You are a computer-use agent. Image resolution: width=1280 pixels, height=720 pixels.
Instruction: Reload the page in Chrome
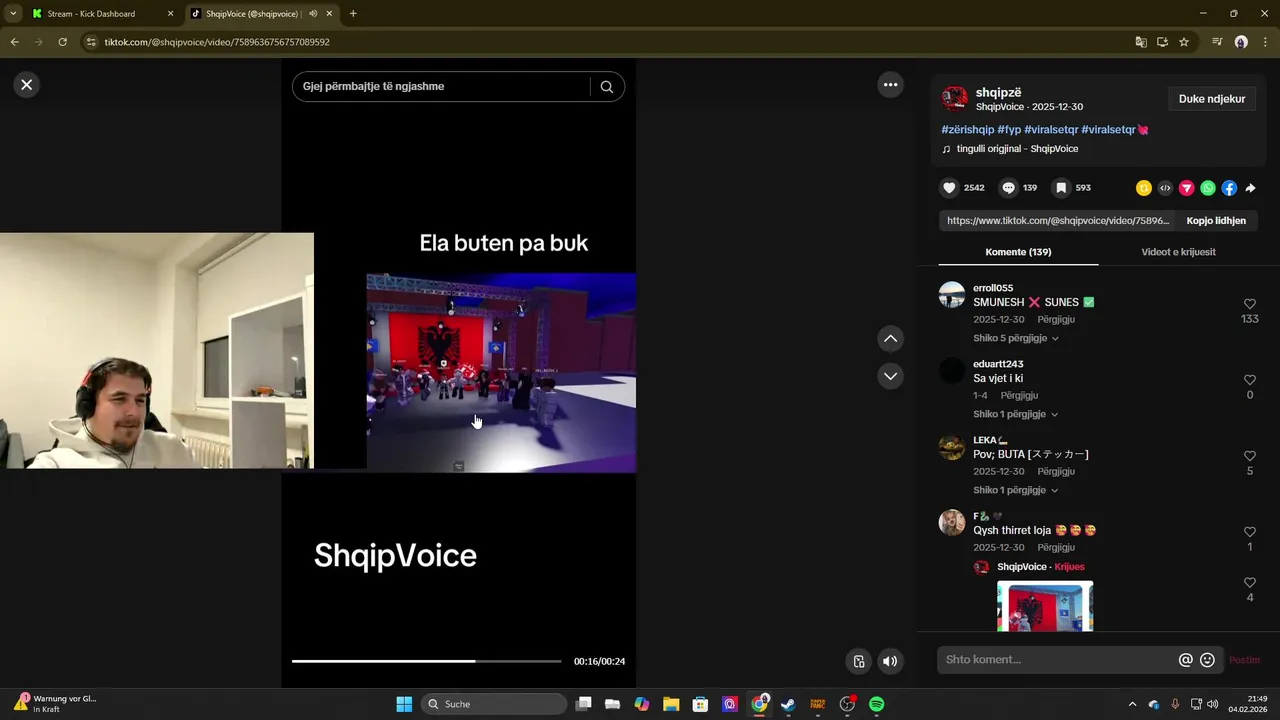(x=62, y=42)
